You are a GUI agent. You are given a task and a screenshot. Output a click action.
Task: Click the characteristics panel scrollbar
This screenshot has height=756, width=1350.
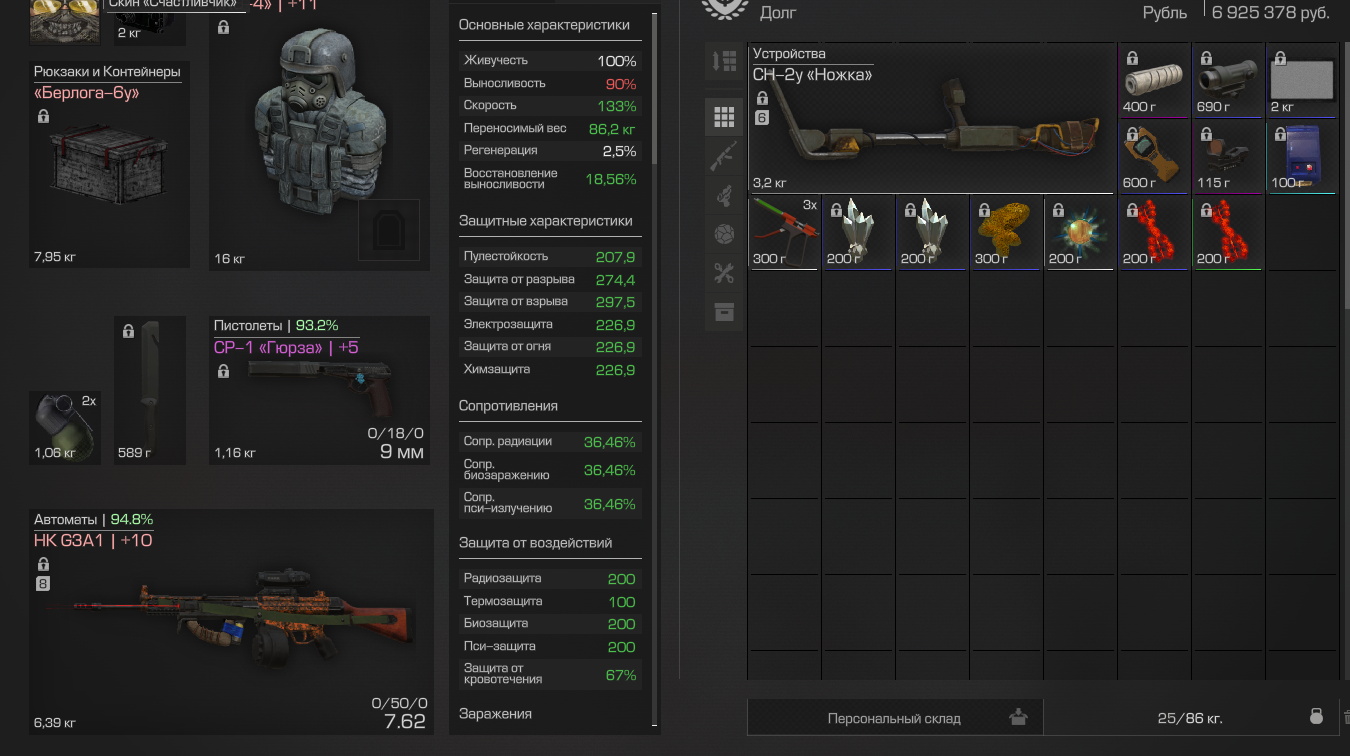point(654,88)
